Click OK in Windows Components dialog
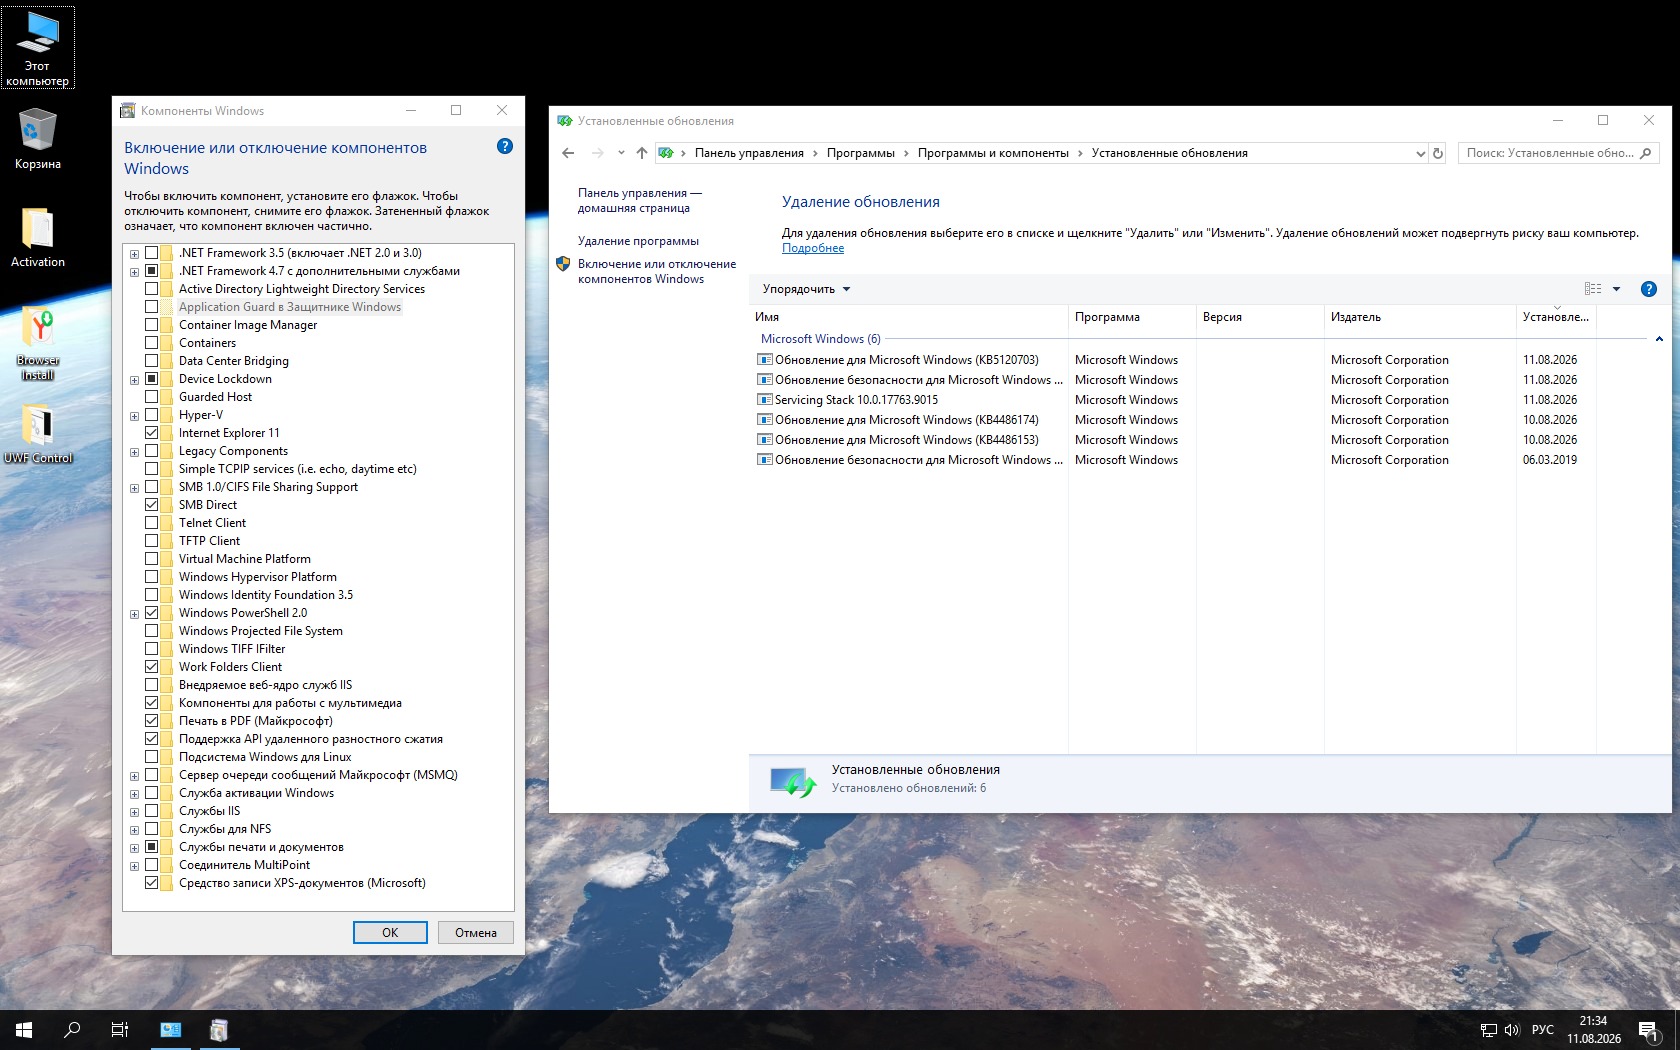Image resolution: width=1680 pixels, height=1050 pixels. [390, 932]
